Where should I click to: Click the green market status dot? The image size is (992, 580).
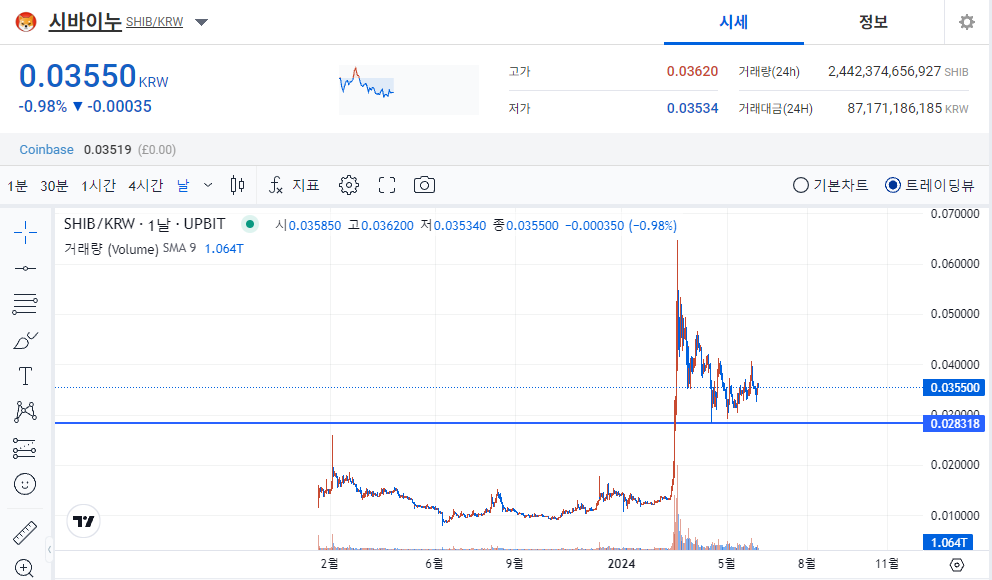point(250,224)
